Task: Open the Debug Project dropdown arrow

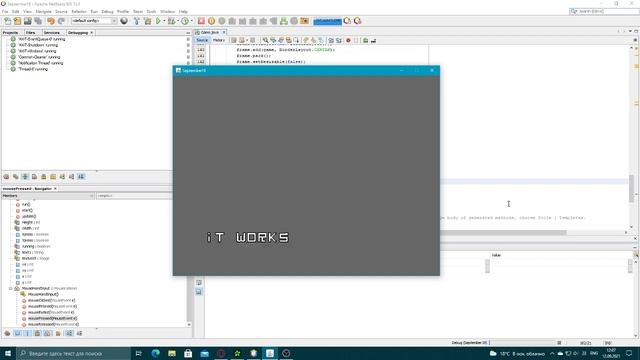Action: tap(178, 21)
